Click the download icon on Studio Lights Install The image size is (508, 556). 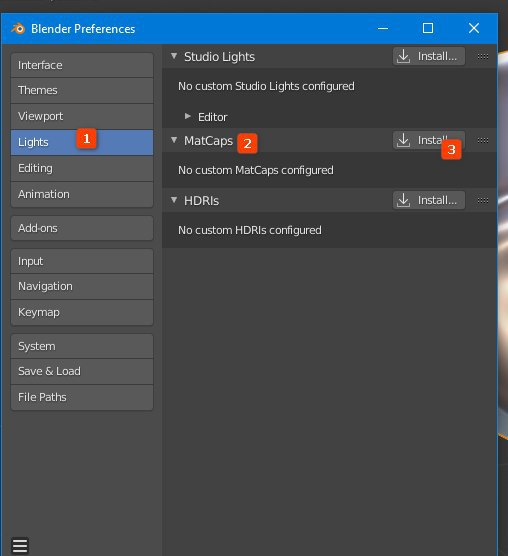click(x=403, y=56)
